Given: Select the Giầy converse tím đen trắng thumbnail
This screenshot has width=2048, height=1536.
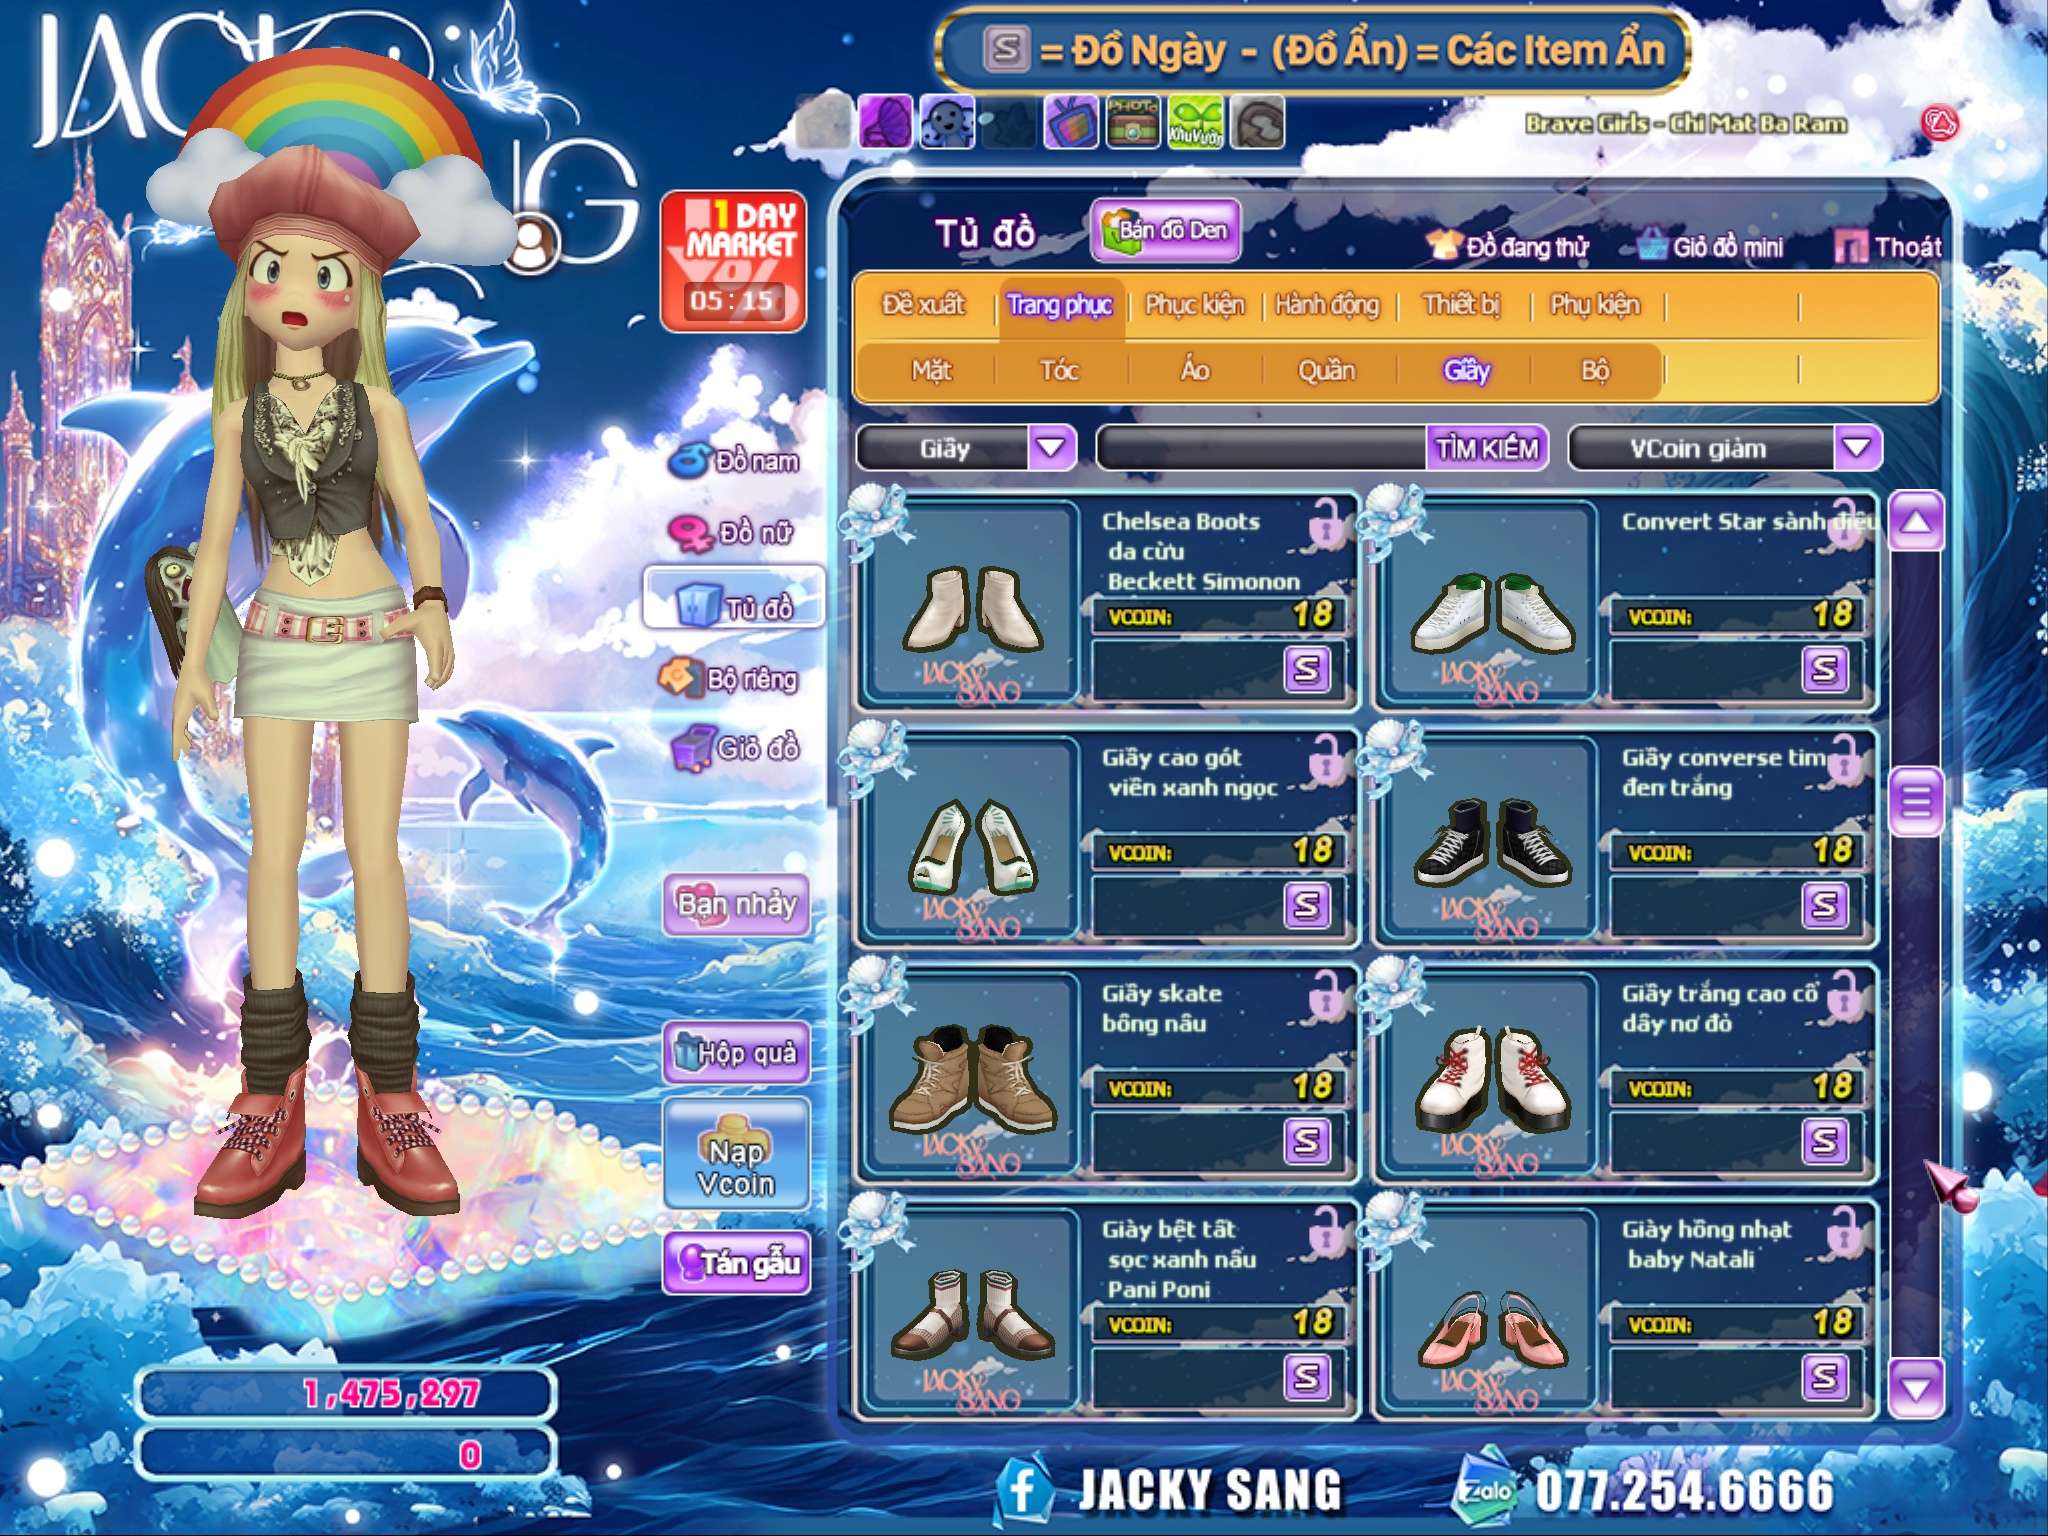Looking at the screenshot, I should point(1490,840).
